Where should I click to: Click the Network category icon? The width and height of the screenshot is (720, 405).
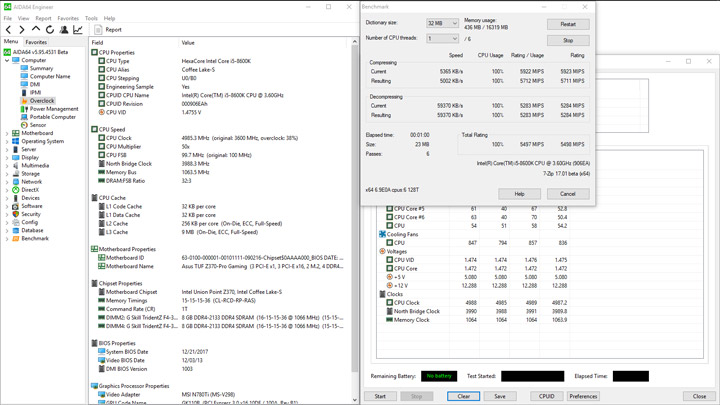pos(16,181)
